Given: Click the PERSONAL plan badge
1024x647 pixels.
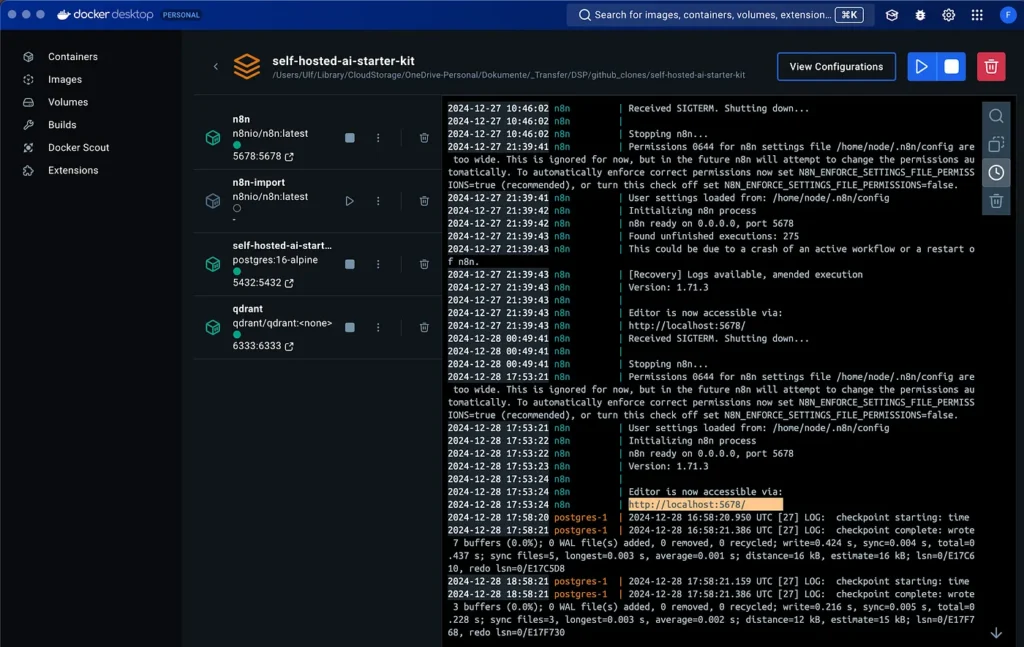Looking at the screenshot, I should click(181, 15).
